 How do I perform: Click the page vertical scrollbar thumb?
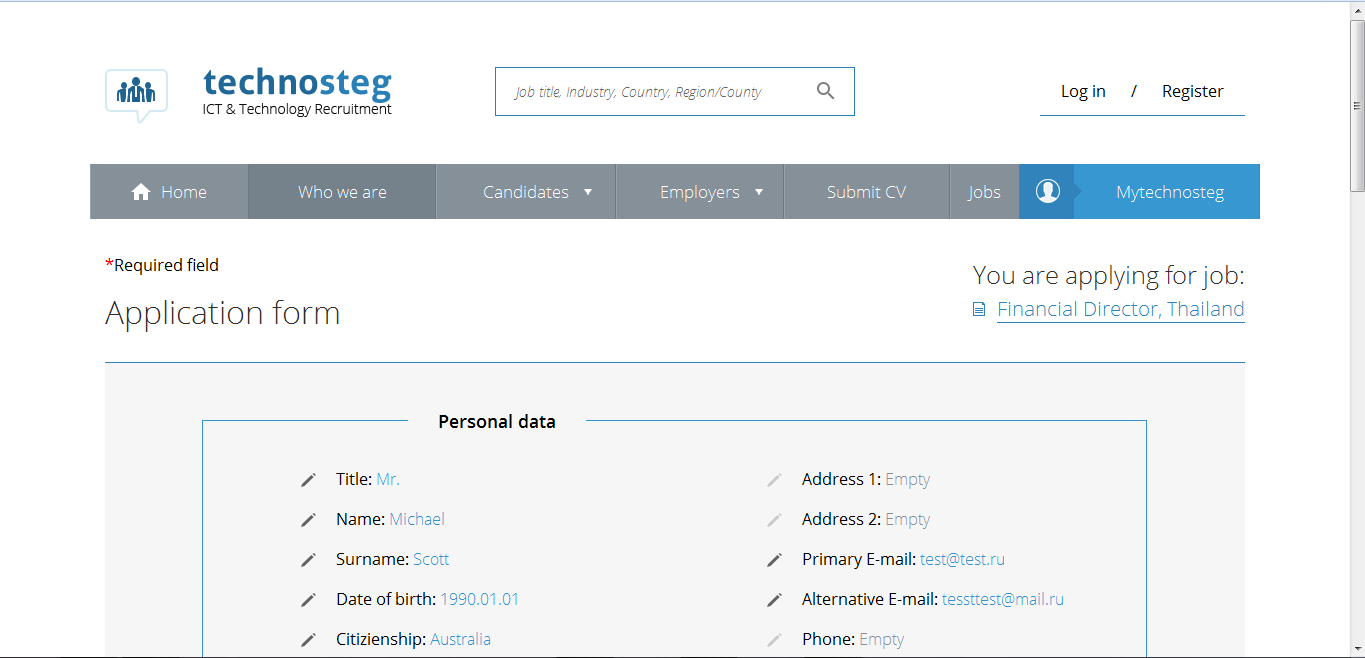1357,105
